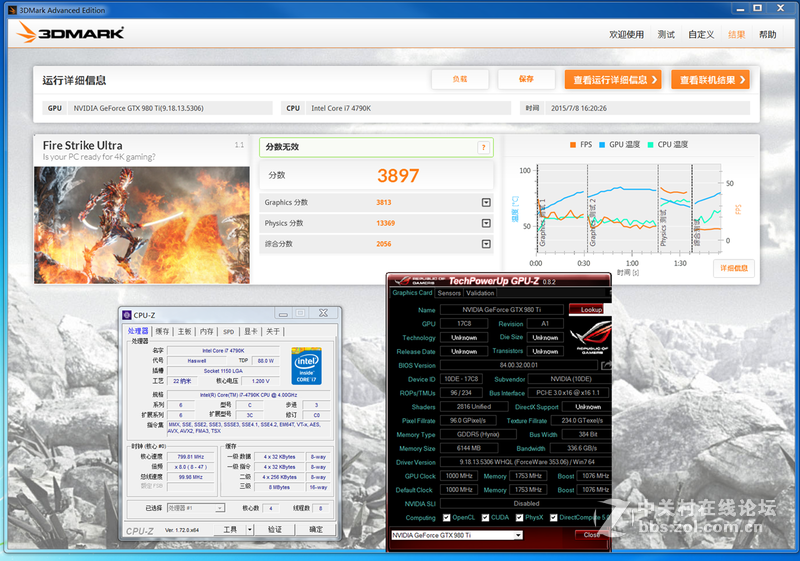Viewport: 800px width, 561px height.
Task: Toggle the OpenCL checkbox in GPU-Z
Action: [x=447, y=518]
